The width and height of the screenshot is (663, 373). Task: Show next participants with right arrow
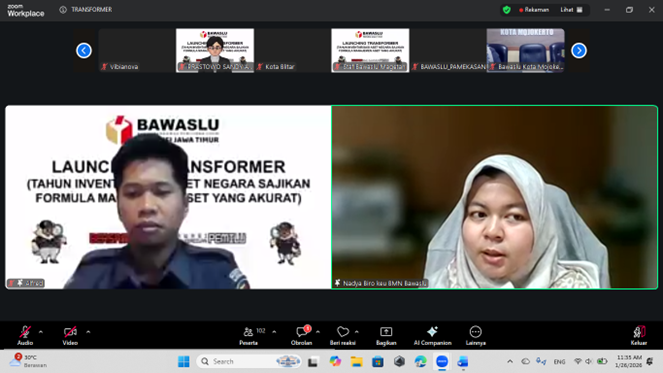click(x=579, y=50)
